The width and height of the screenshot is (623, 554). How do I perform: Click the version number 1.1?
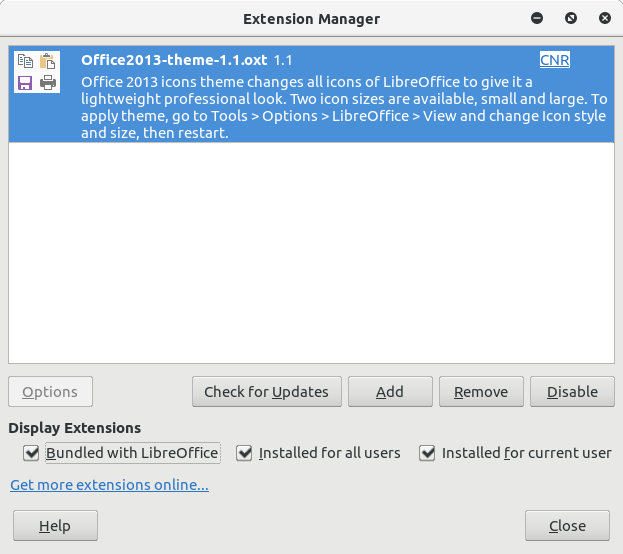[283, 60]
